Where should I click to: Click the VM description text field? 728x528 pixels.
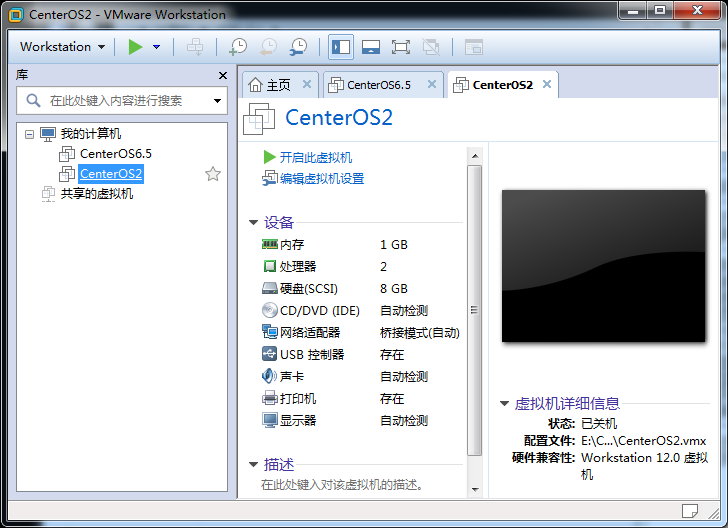pyautogui.click(x=342, y=485)
